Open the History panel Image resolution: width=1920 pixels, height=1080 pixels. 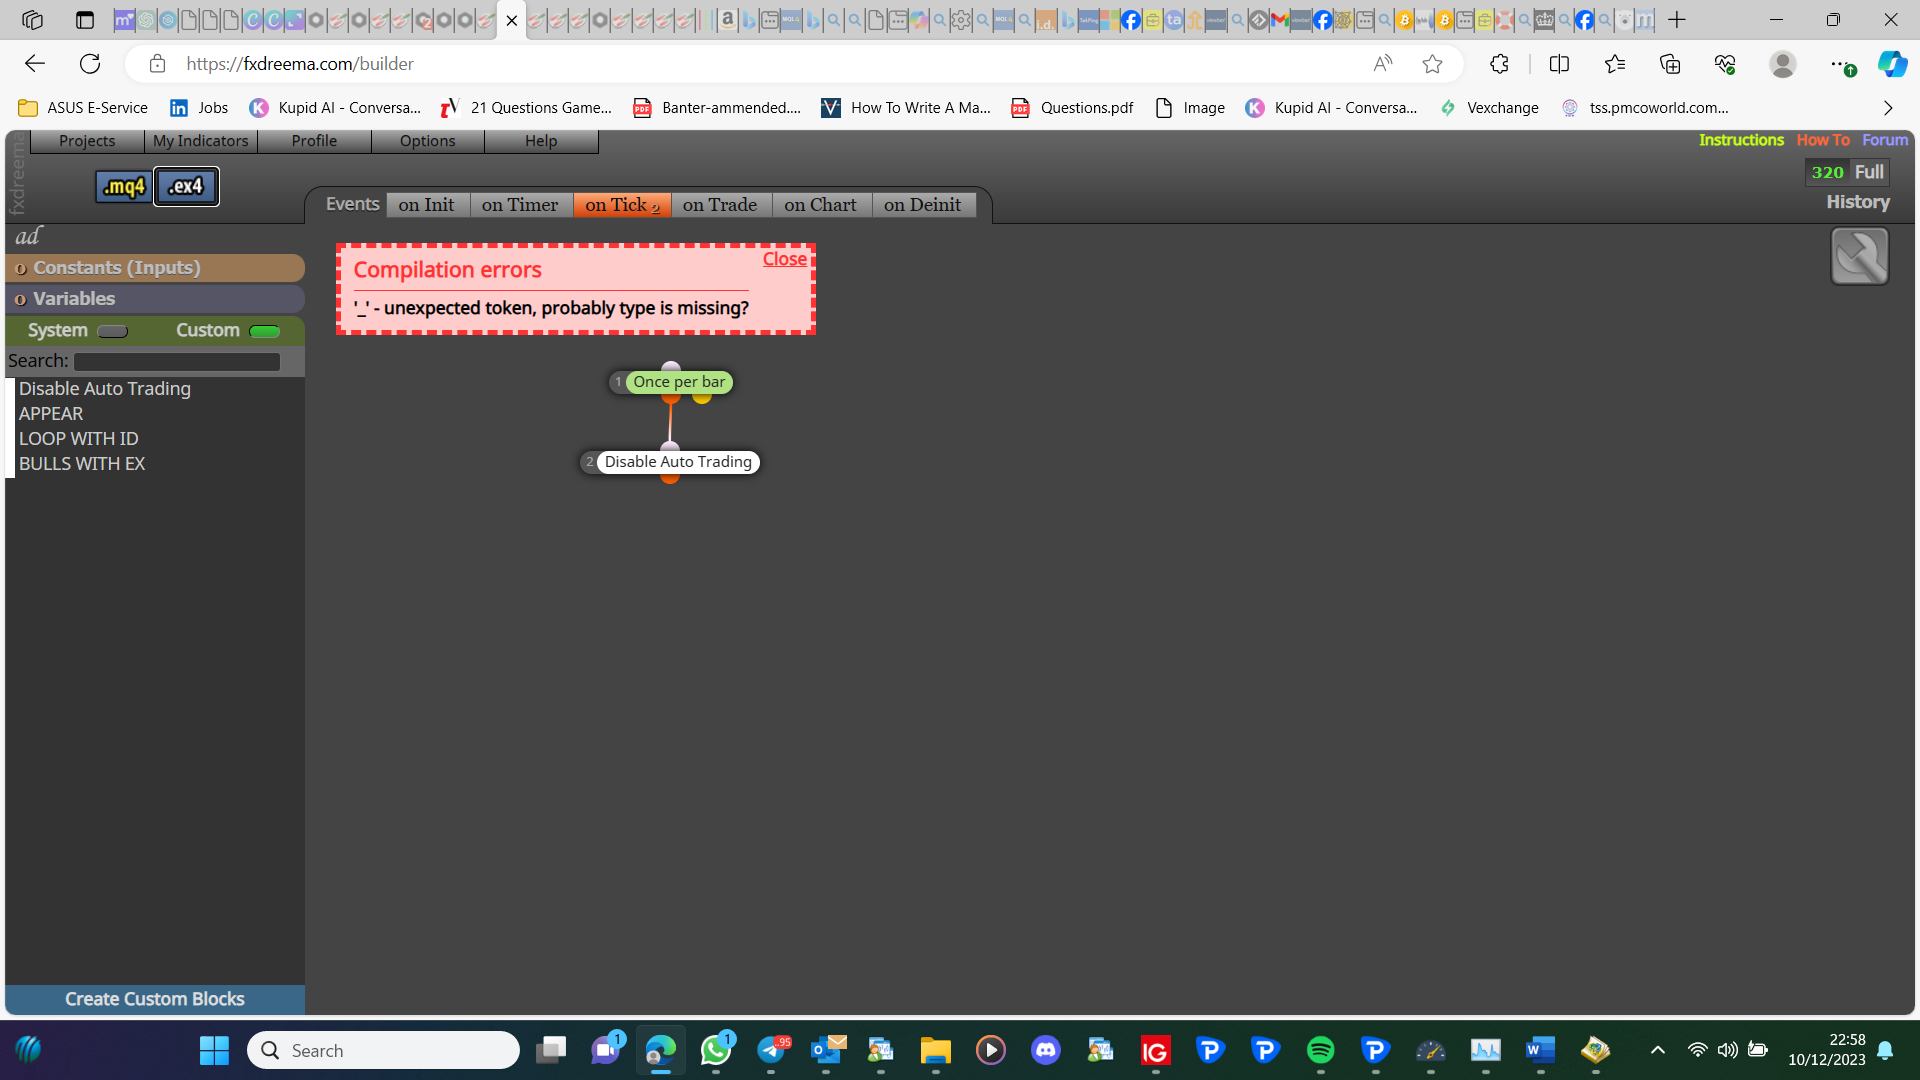[1858, 202]
